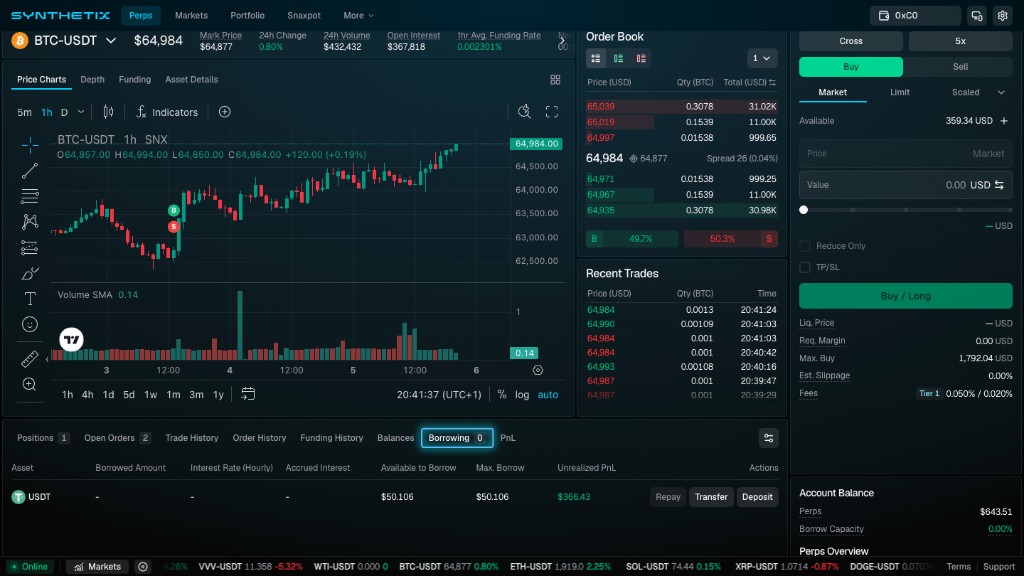Image resolution: width=1024 pixels, height=576 pixels.
Task: Select the pattern drawing tool
Action: pos(30,221)
